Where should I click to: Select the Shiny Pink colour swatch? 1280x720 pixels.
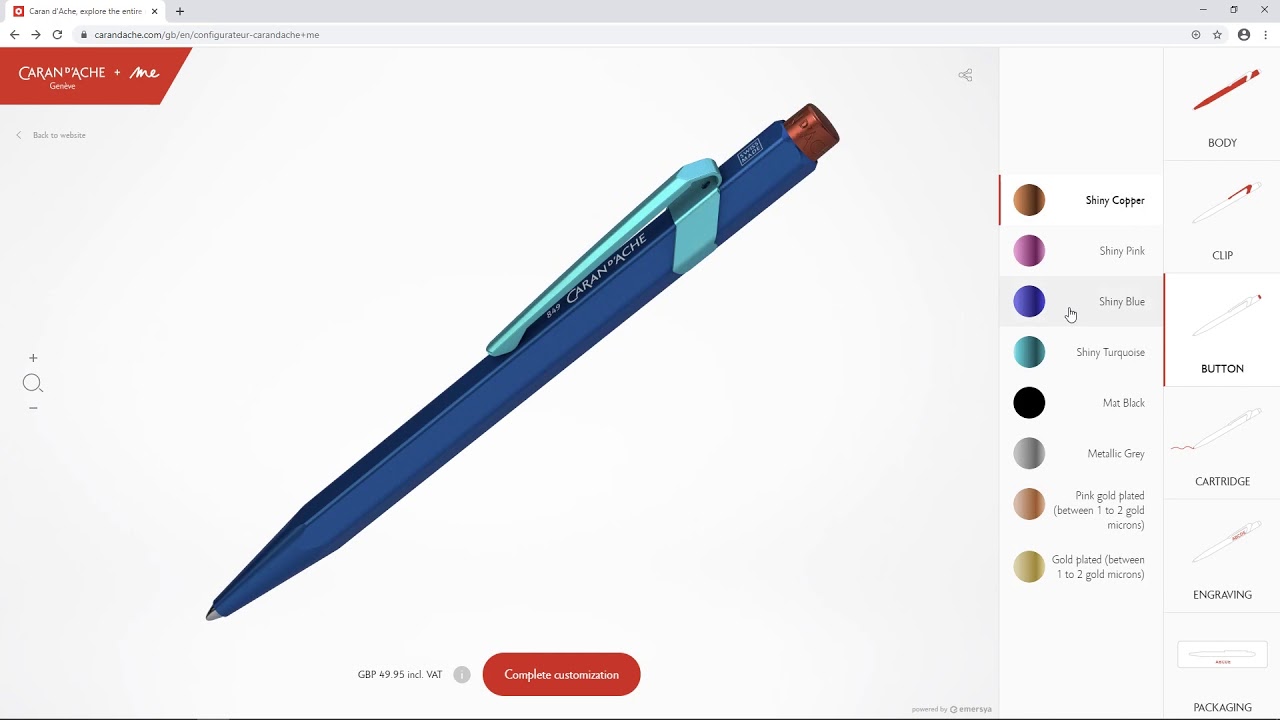click(x=1029, y=251)
